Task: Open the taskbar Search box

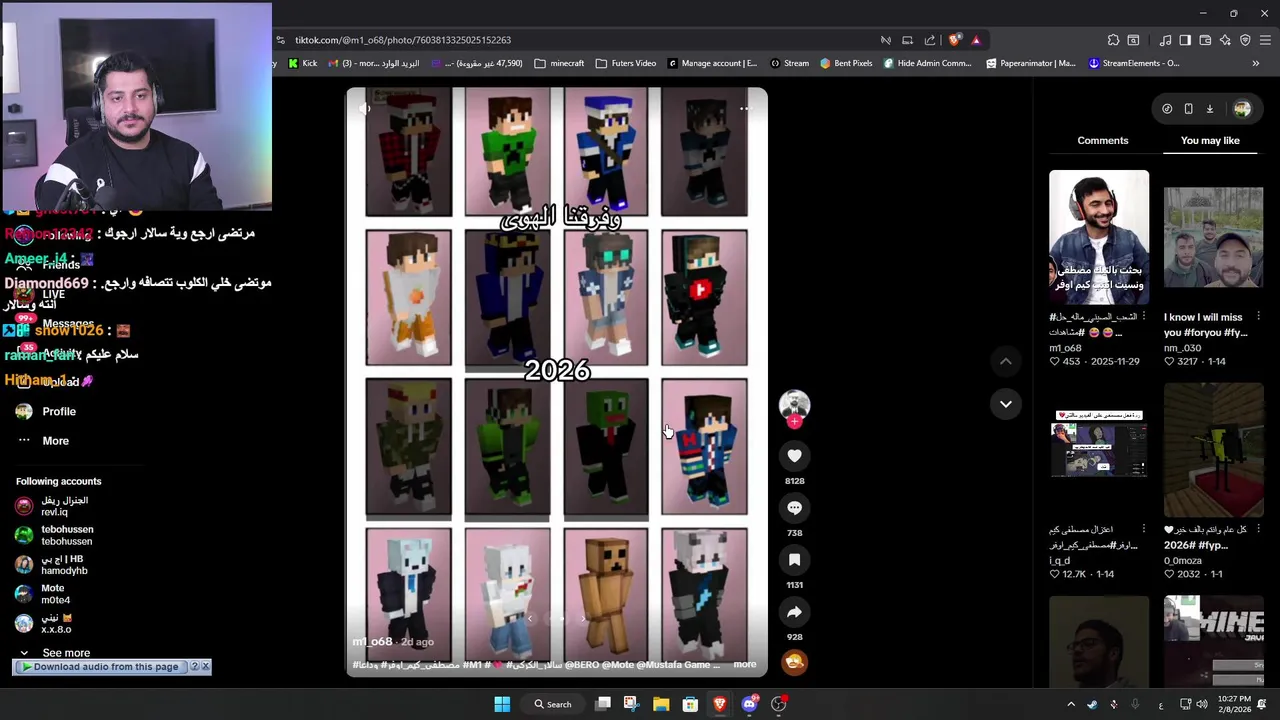Action: click(553, 704)
